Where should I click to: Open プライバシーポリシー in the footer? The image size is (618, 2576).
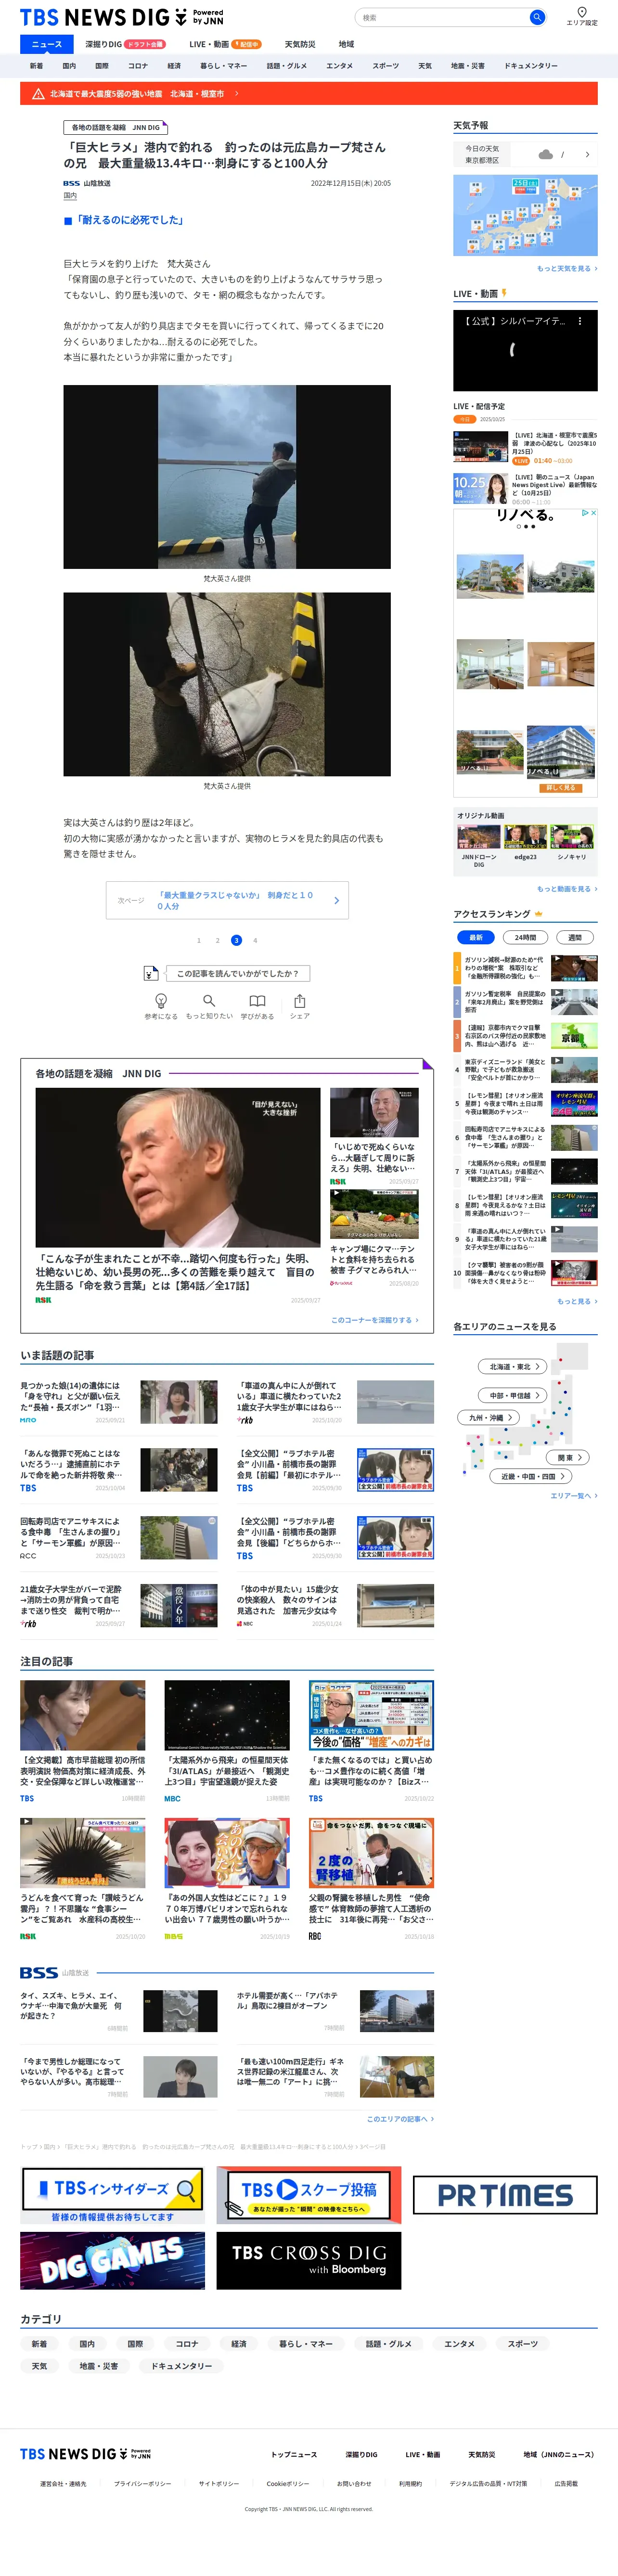pyautogui.click(x=142, y=2483)
